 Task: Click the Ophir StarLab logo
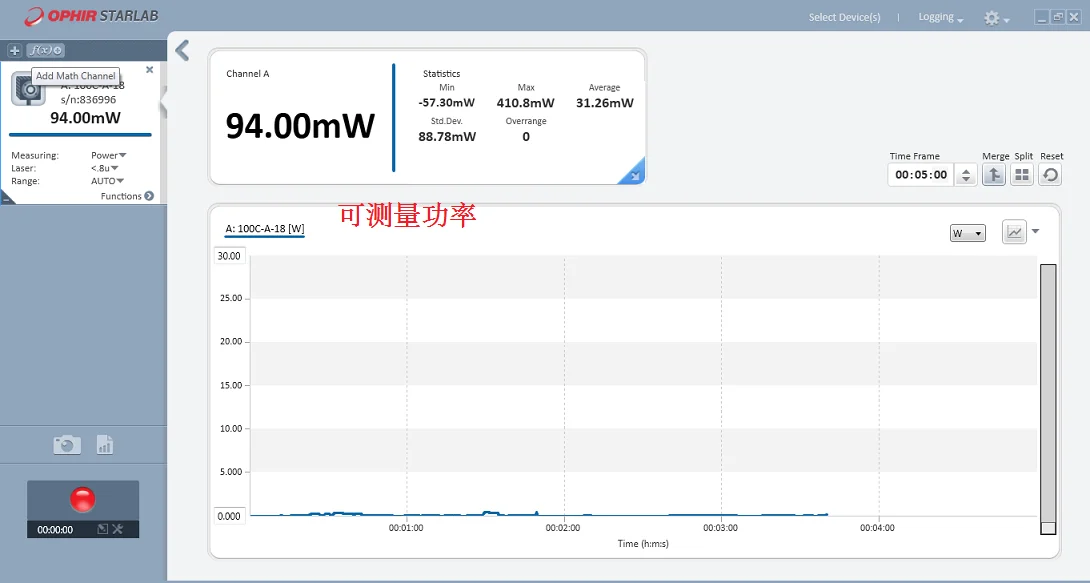91,16
